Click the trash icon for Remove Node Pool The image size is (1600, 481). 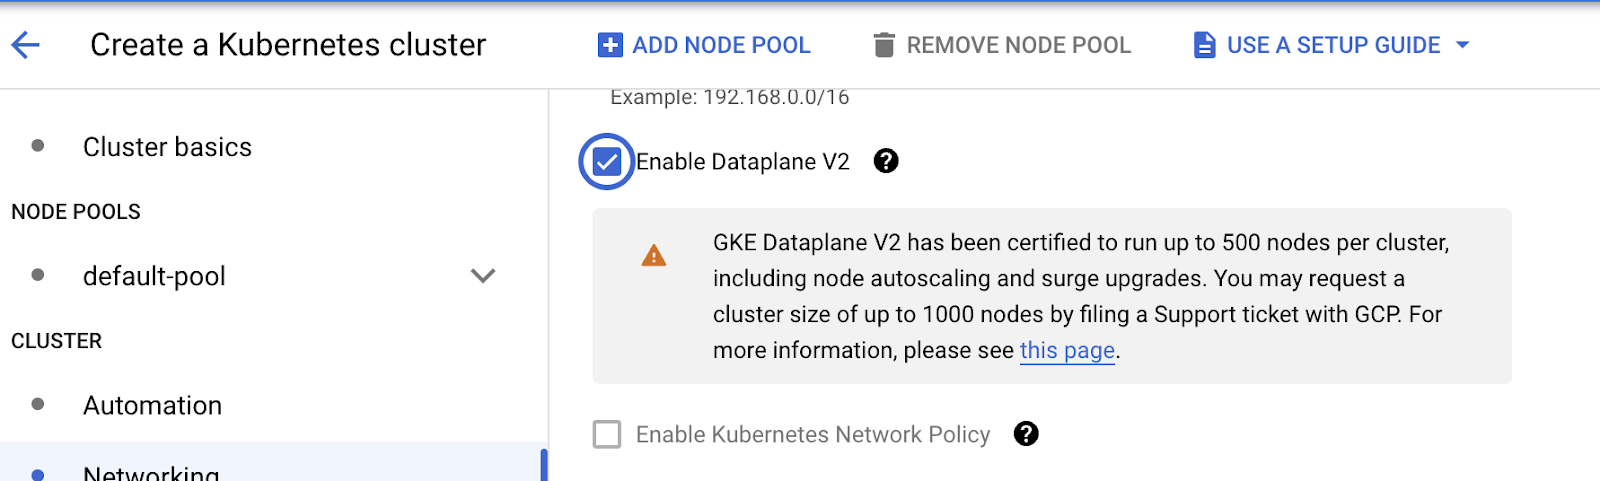click(x=884, y=45)
